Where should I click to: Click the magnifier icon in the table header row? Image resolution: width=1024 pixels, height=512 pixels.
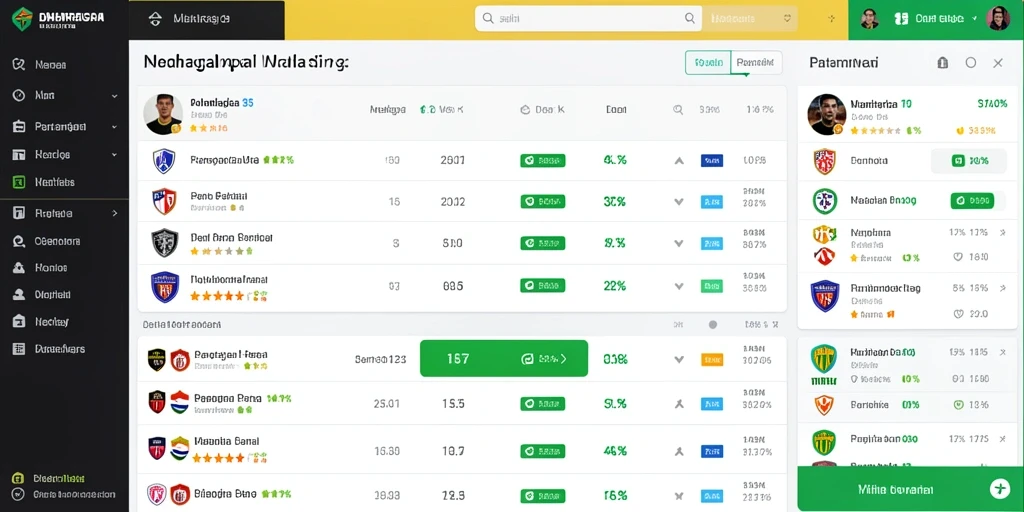(678, 110)
